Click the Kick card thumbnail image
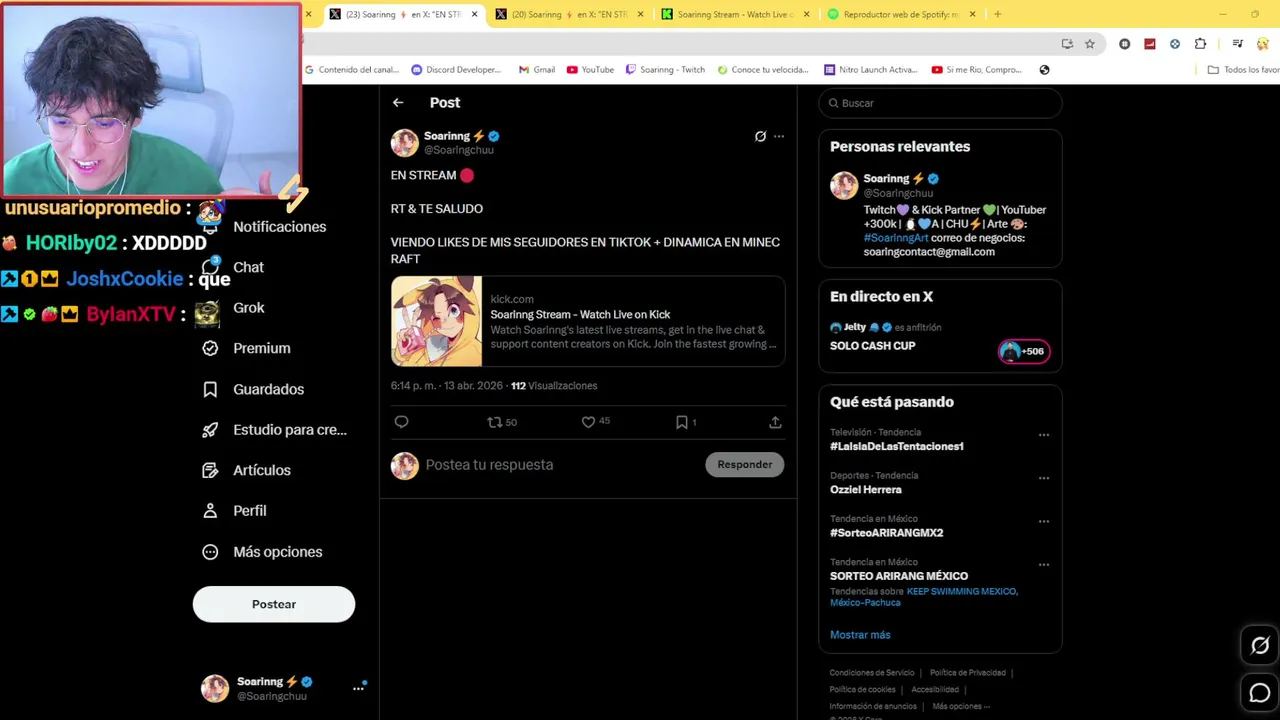Image resolution: width=1280 pixels, height=720 pixels. [x=436, y=321]
